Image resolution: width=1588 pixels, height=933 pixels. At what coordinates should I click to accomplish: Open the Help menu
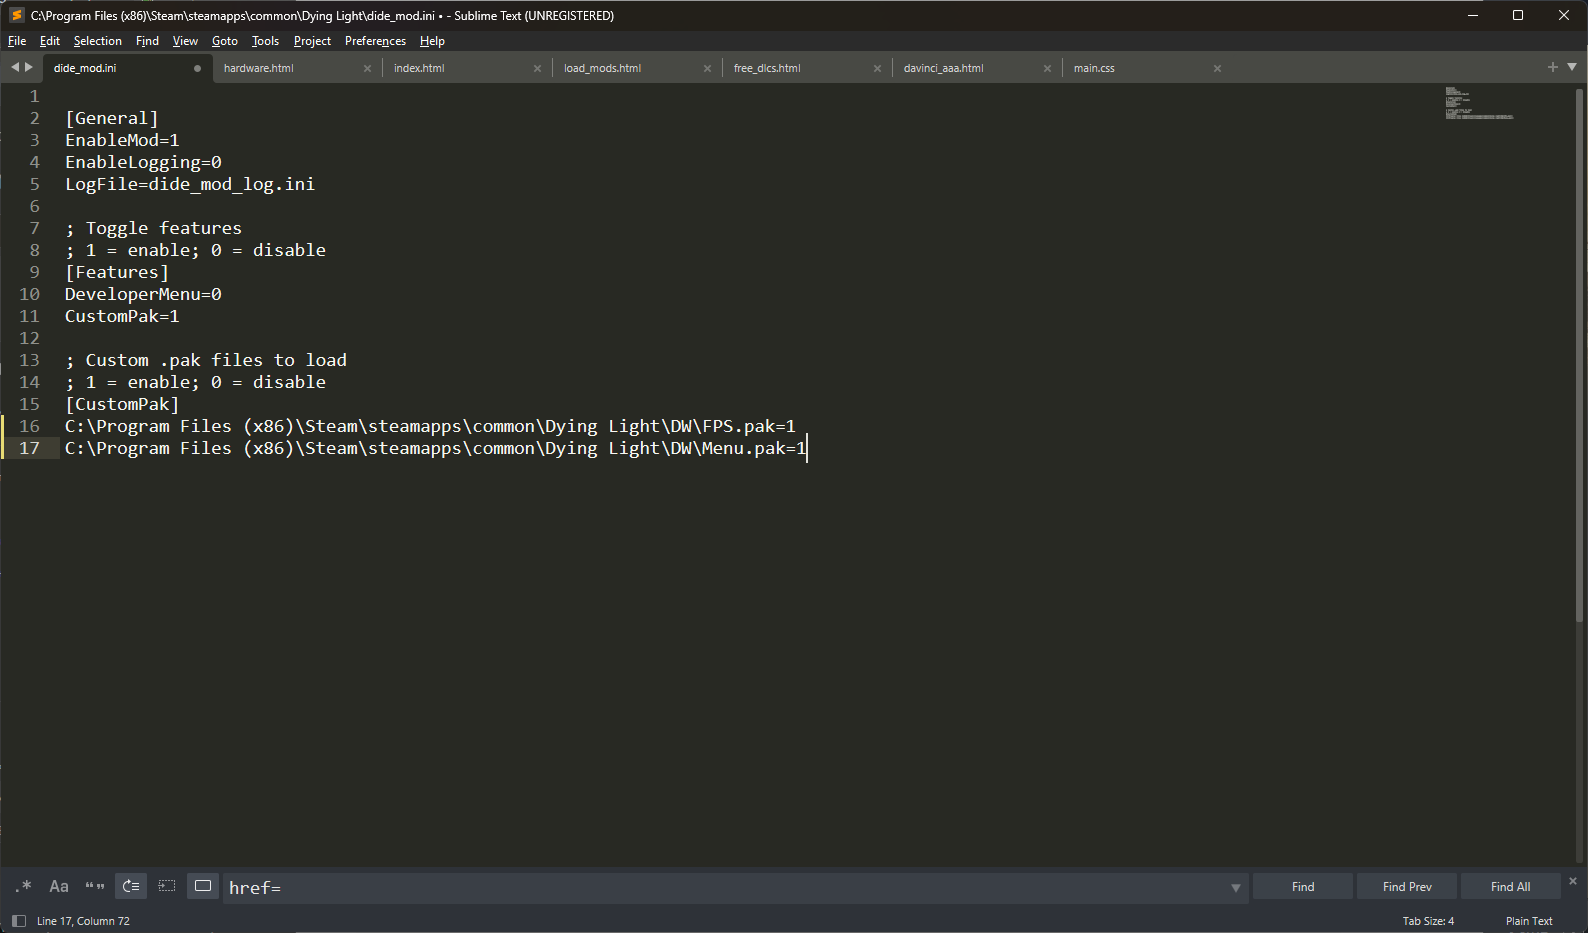click(x=432, y=41)
